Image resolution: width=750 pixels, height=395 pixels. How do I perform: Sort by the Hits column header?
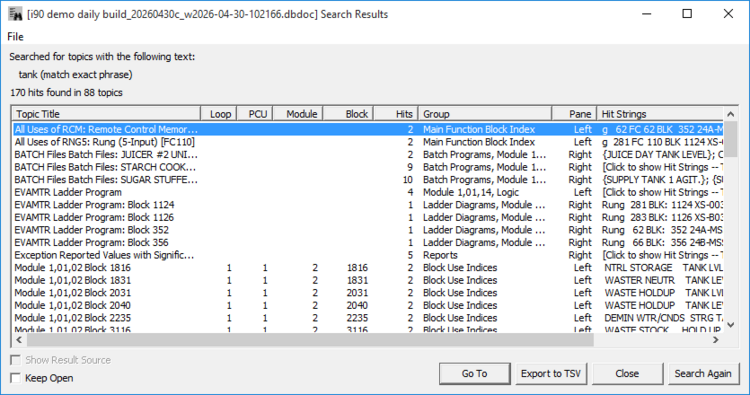point(396,114)
